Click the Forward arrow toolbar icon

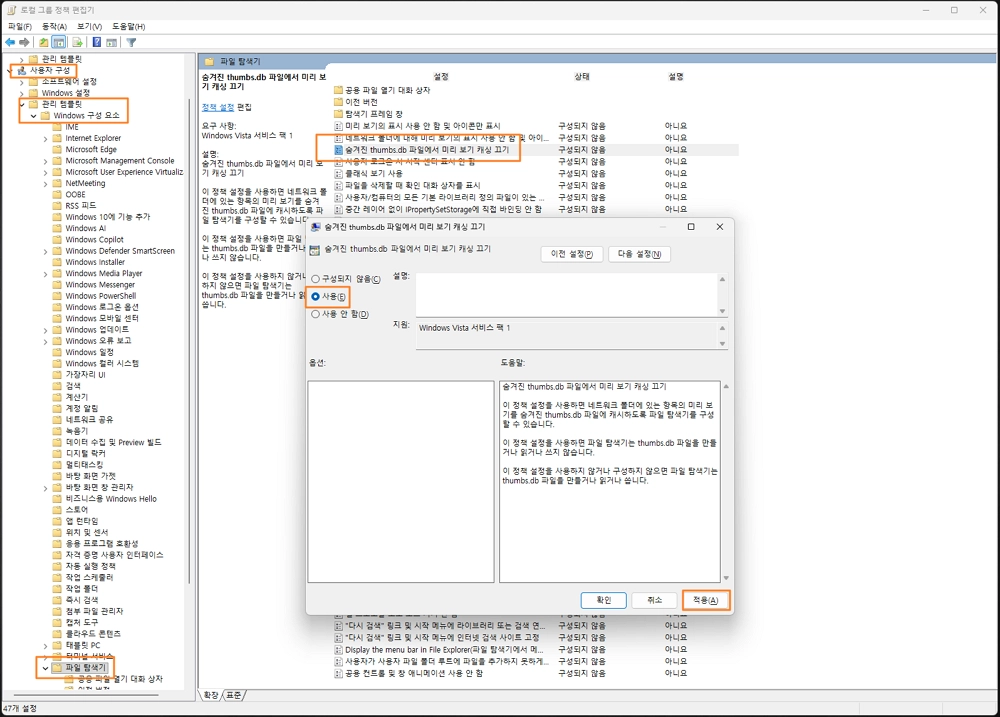click(24, 43)
